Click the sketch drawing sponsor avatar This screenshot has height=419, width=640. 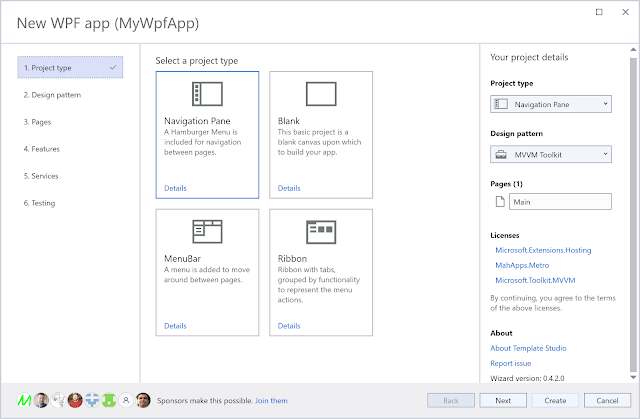58,401
